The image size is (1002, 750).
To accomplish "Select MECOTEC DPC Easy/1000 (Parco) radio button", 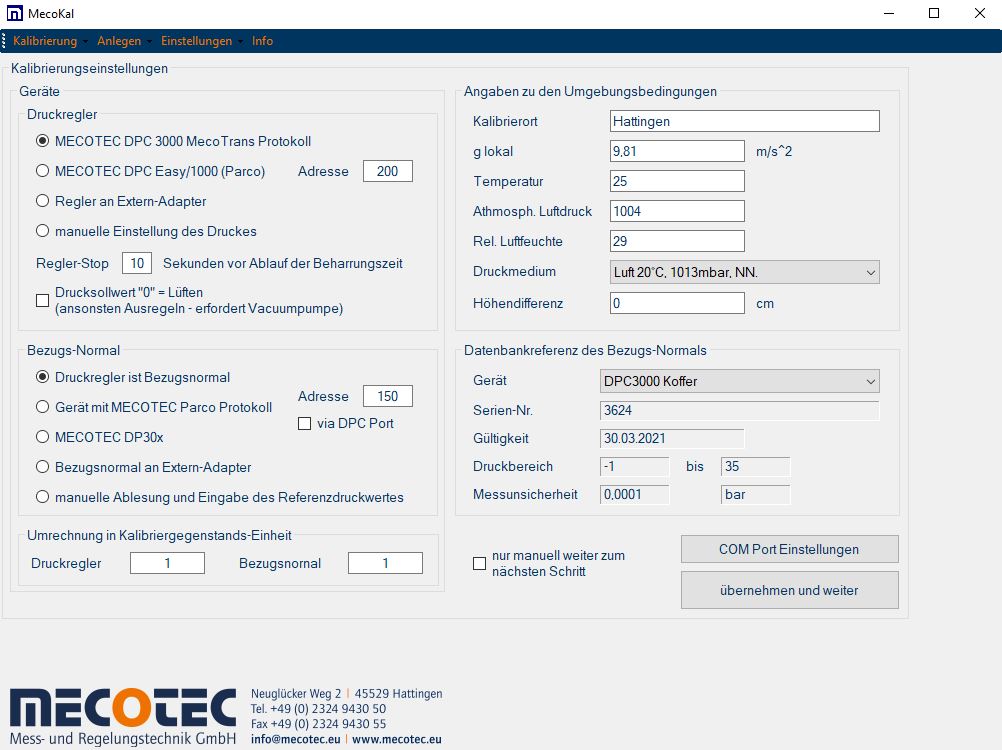I will [x=42, y=171].
